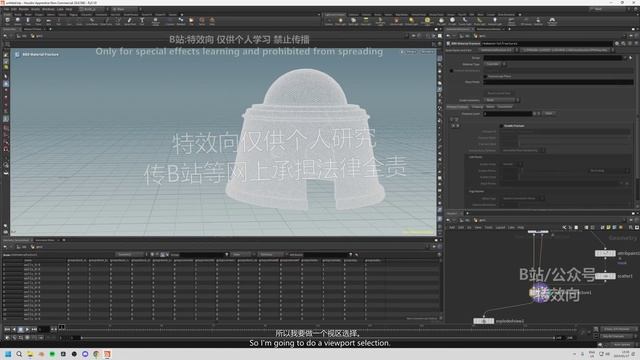The height and width of the screenshot is (360, 640).
Task: Click the Group text field
Action: click(553, 58)
